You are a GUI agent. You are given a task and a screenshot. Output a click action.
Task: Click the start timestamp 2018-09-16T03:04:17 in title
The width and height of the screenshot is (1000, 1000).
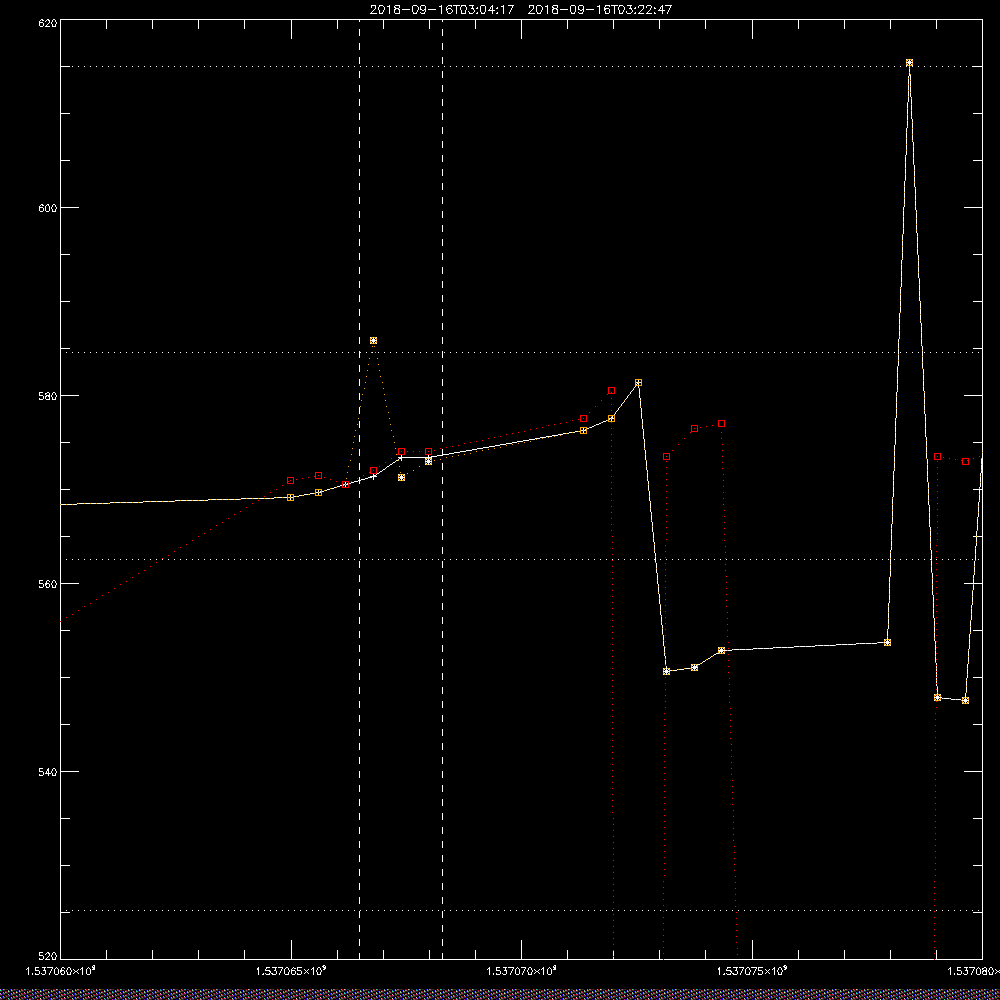coord(441,10)
